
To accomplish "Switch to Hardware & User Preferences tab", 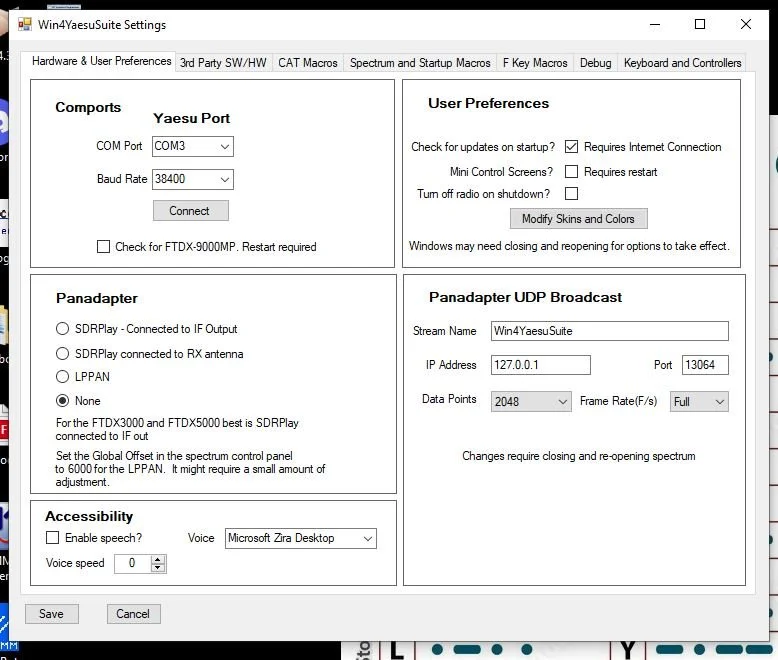I will (x=101, y=61).
